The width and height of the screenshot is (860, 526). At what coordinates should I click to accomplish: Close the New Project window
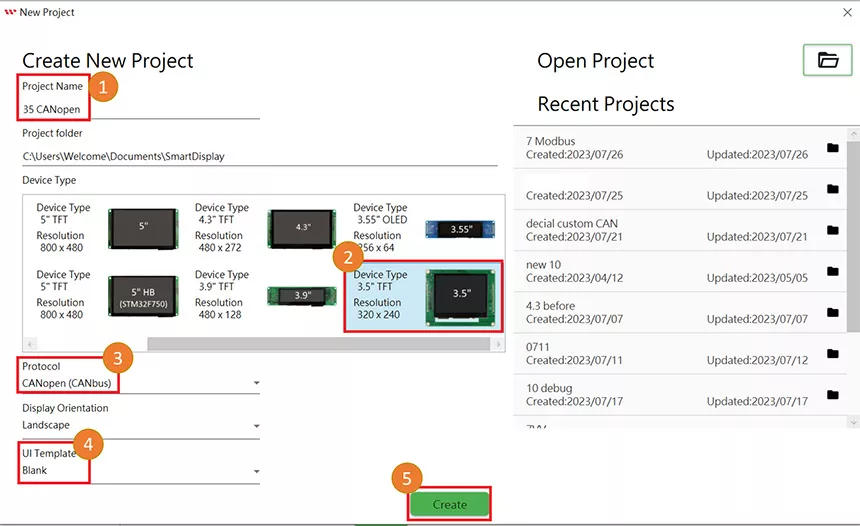tap(846, 12)
